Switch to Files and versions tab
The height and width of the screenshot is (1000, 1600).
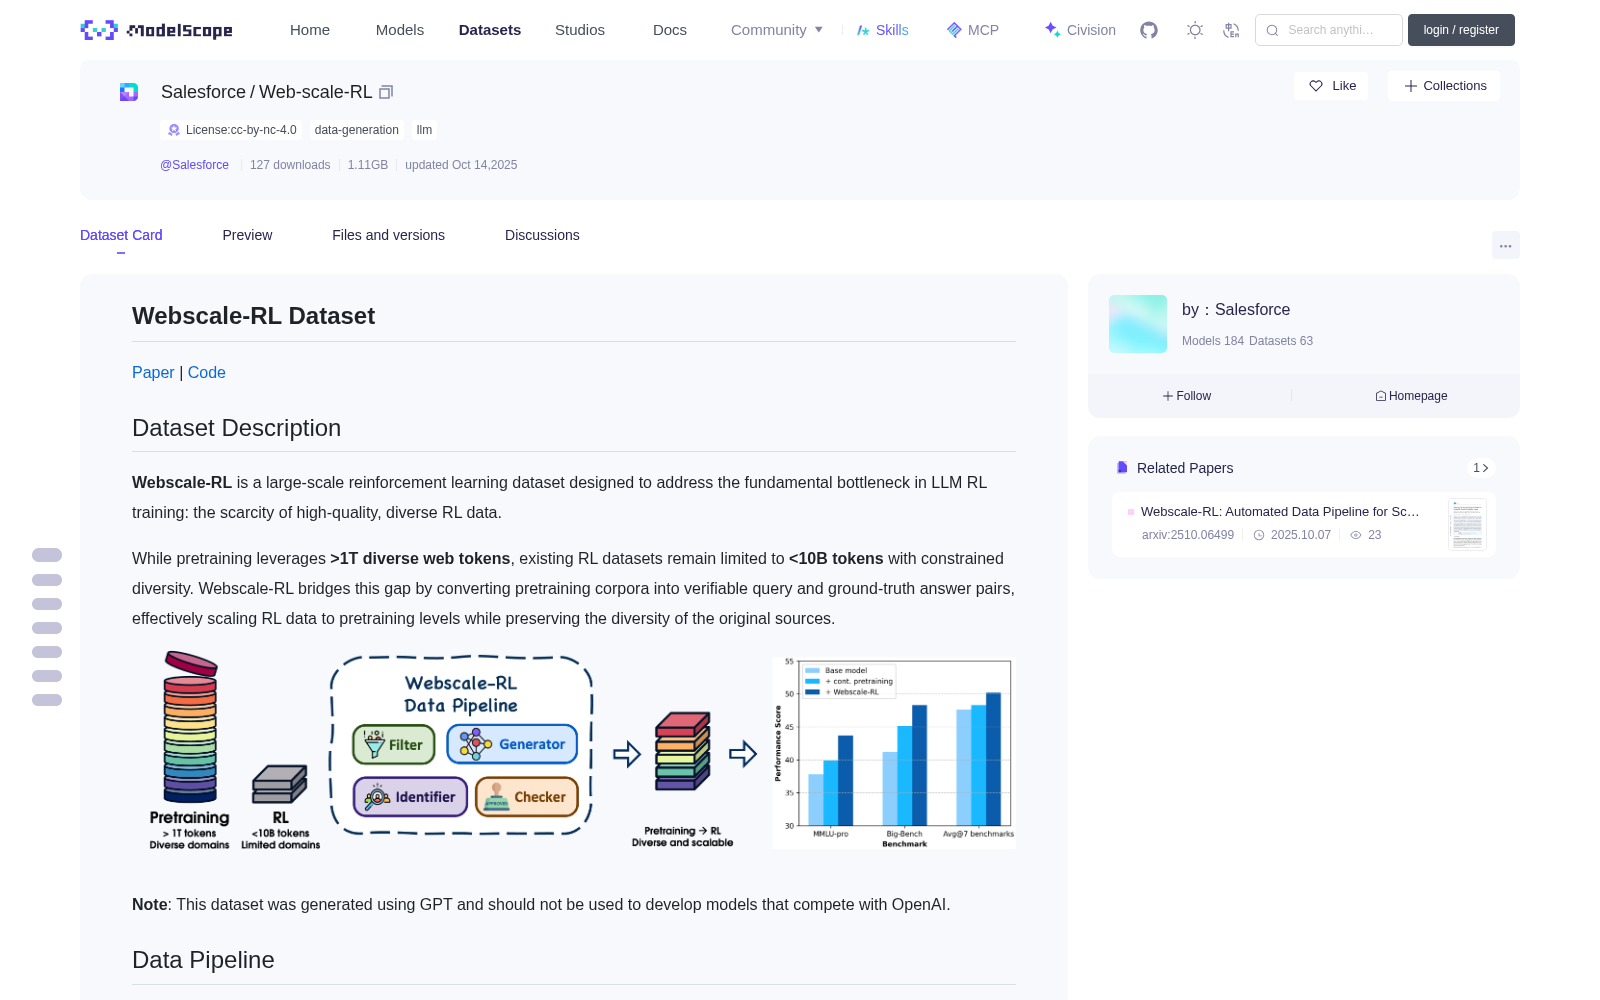388,235
